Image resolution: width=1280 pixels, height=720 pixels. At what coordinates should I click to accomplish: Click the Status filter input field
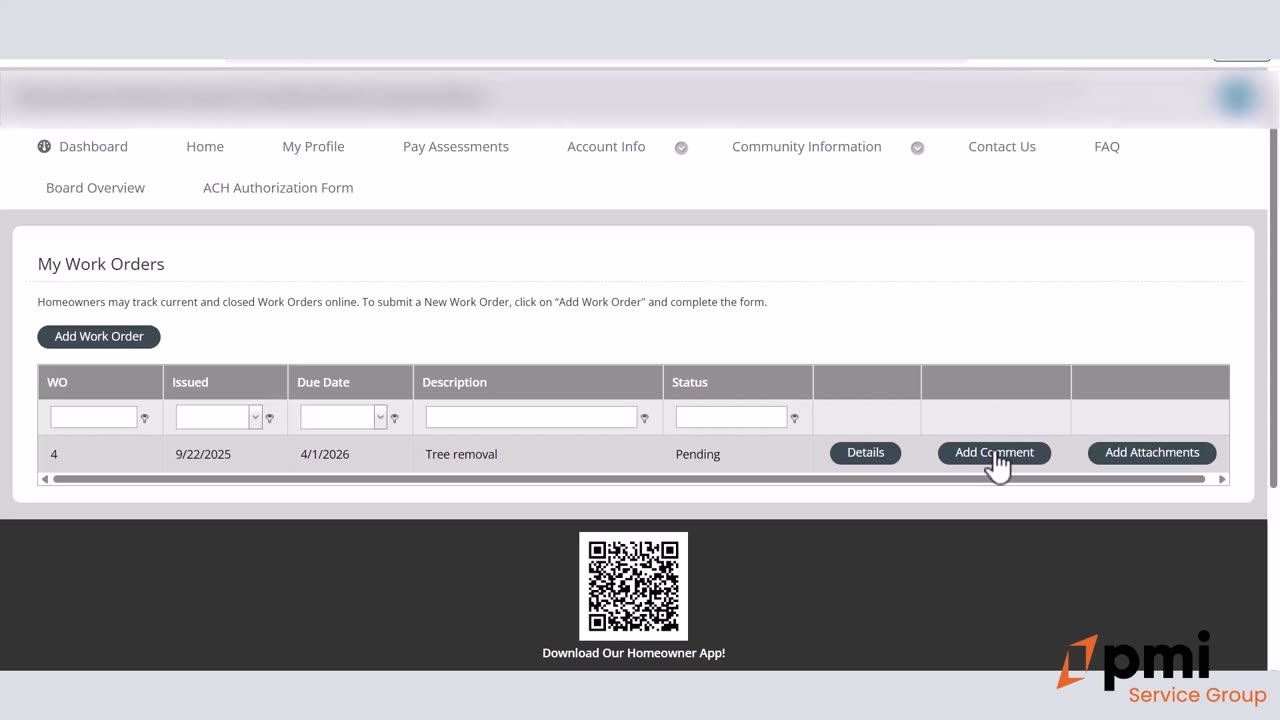731,417
